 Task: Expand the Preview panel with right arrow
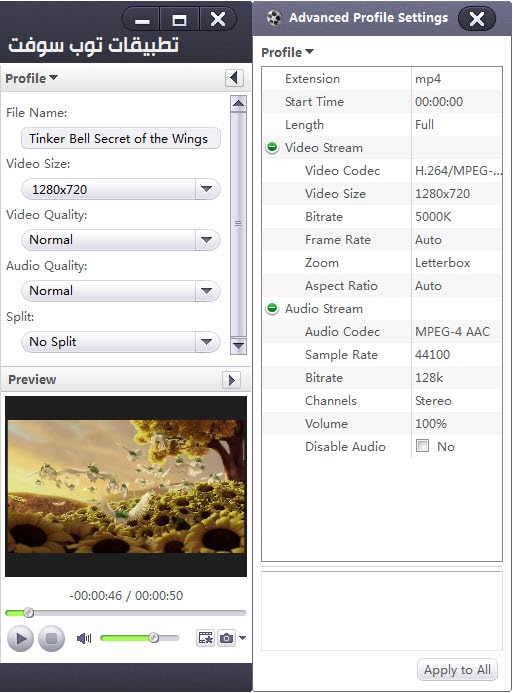click(x=232, y=380)
